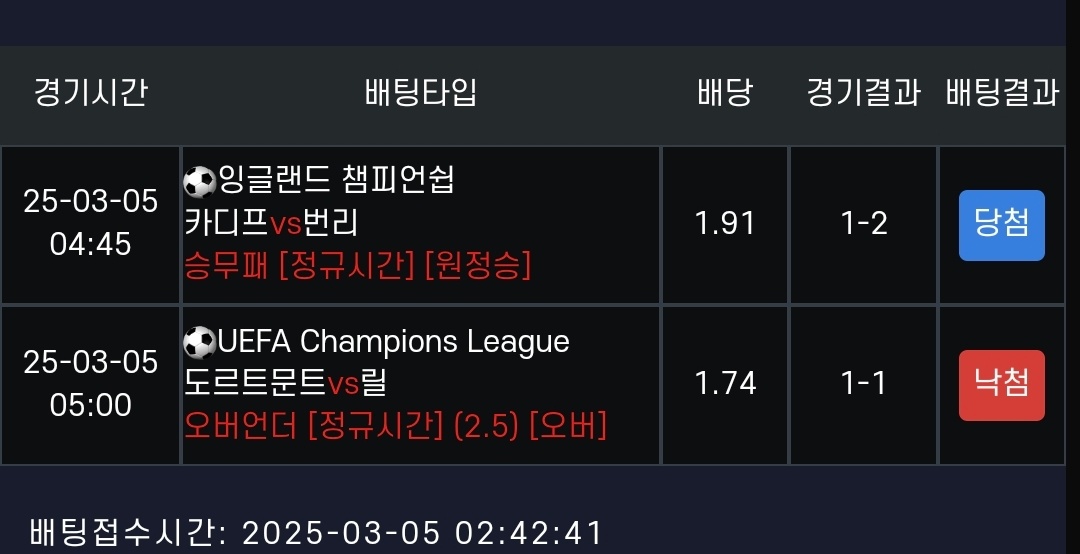Click the 배팅접수시간 timestamp line
Image resolution: width=1080 pixels, height=554 pixels.
(x=316, y=532)
